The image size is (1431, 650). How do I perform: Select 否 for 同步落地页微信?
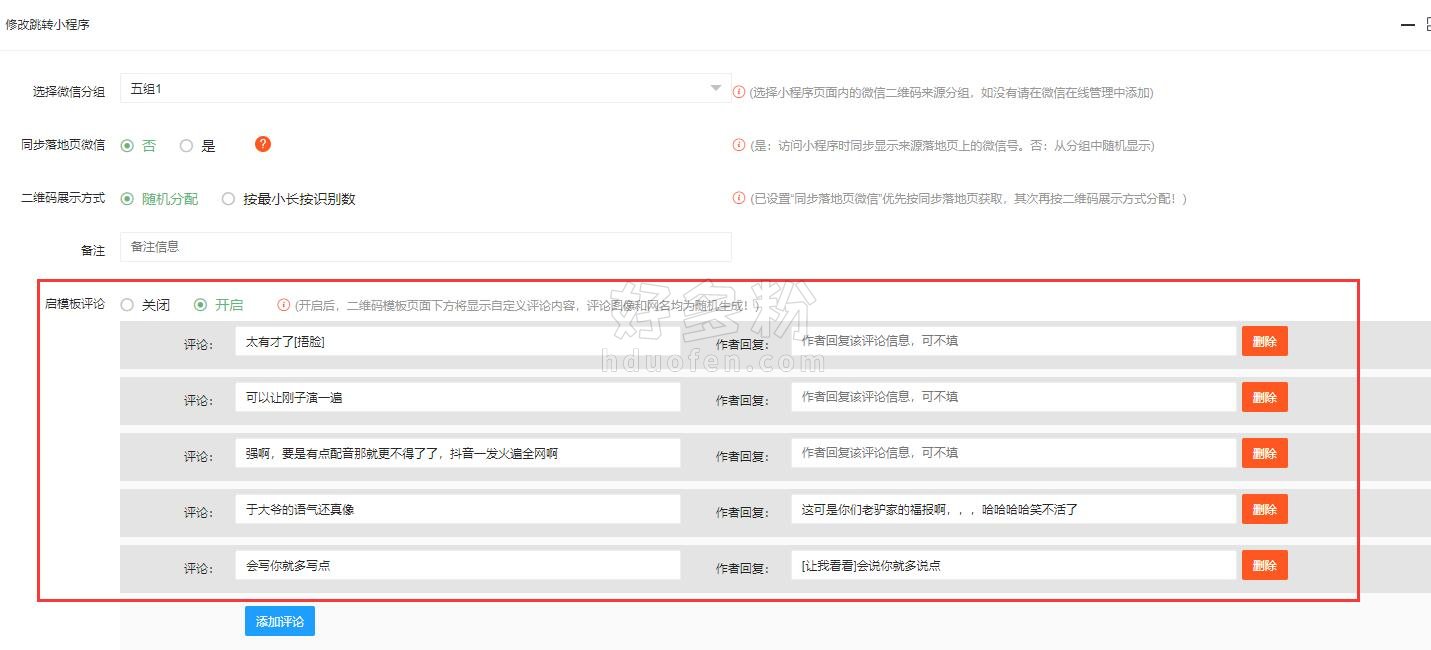point(127,146)
